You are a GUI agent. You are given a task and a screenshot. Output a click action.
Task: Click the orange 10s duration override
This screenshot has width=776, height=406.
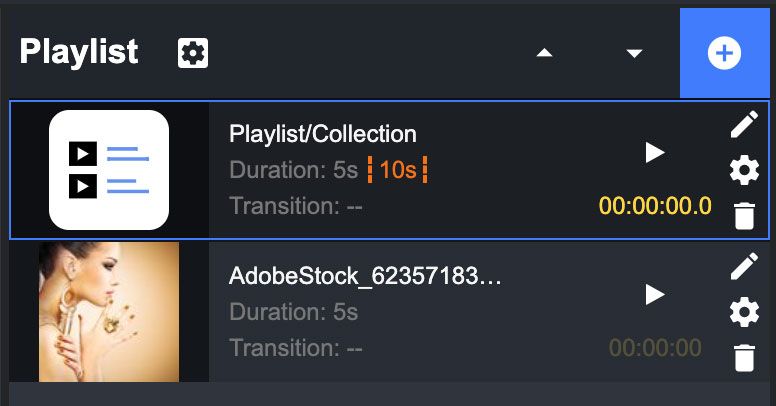pyautogui.click(x=397, y=170)
